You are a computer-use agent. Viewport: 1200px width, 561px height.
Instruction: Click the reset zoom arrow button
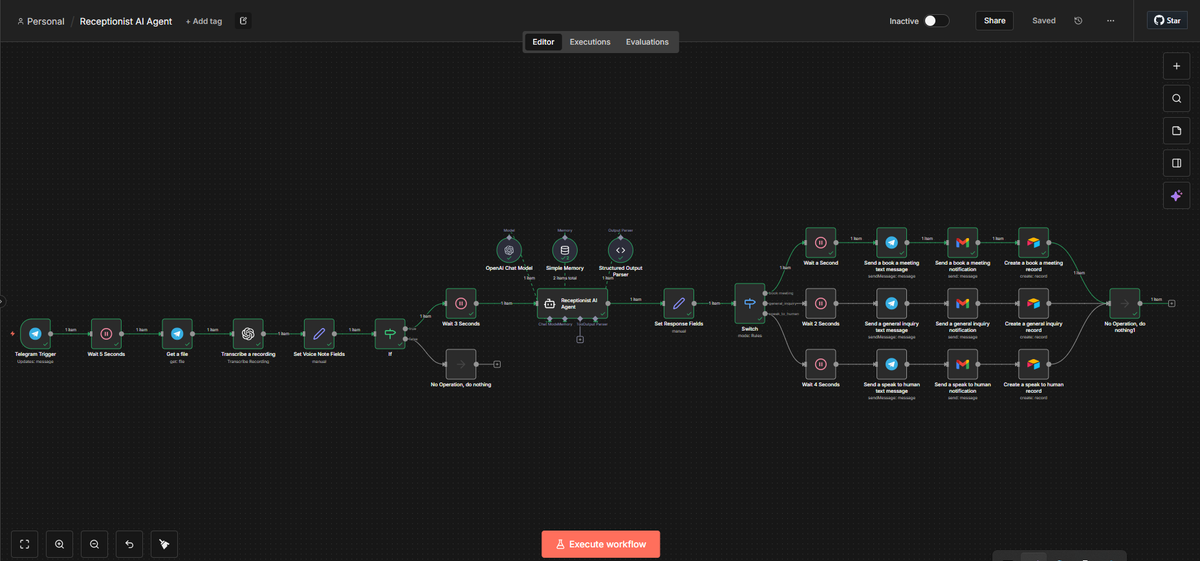pos(129,544)
